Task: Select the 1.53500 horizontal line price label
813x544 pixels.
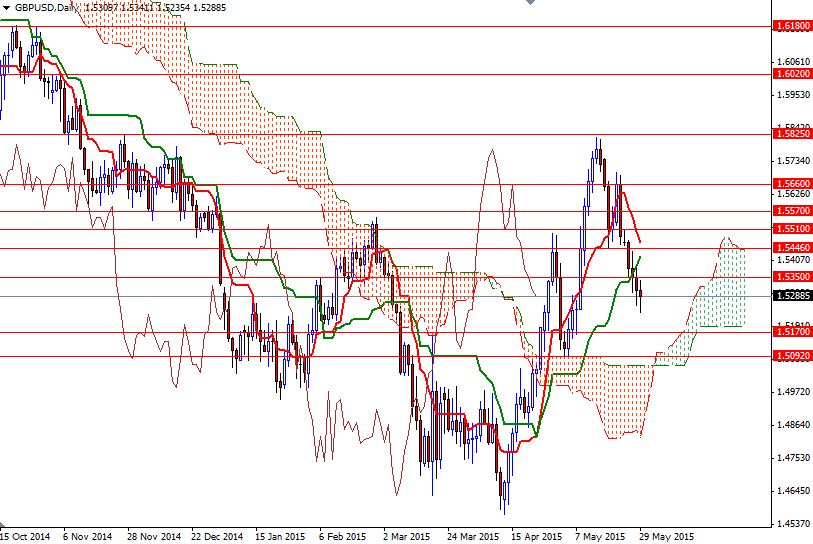Action: click(x=792, y=277)
